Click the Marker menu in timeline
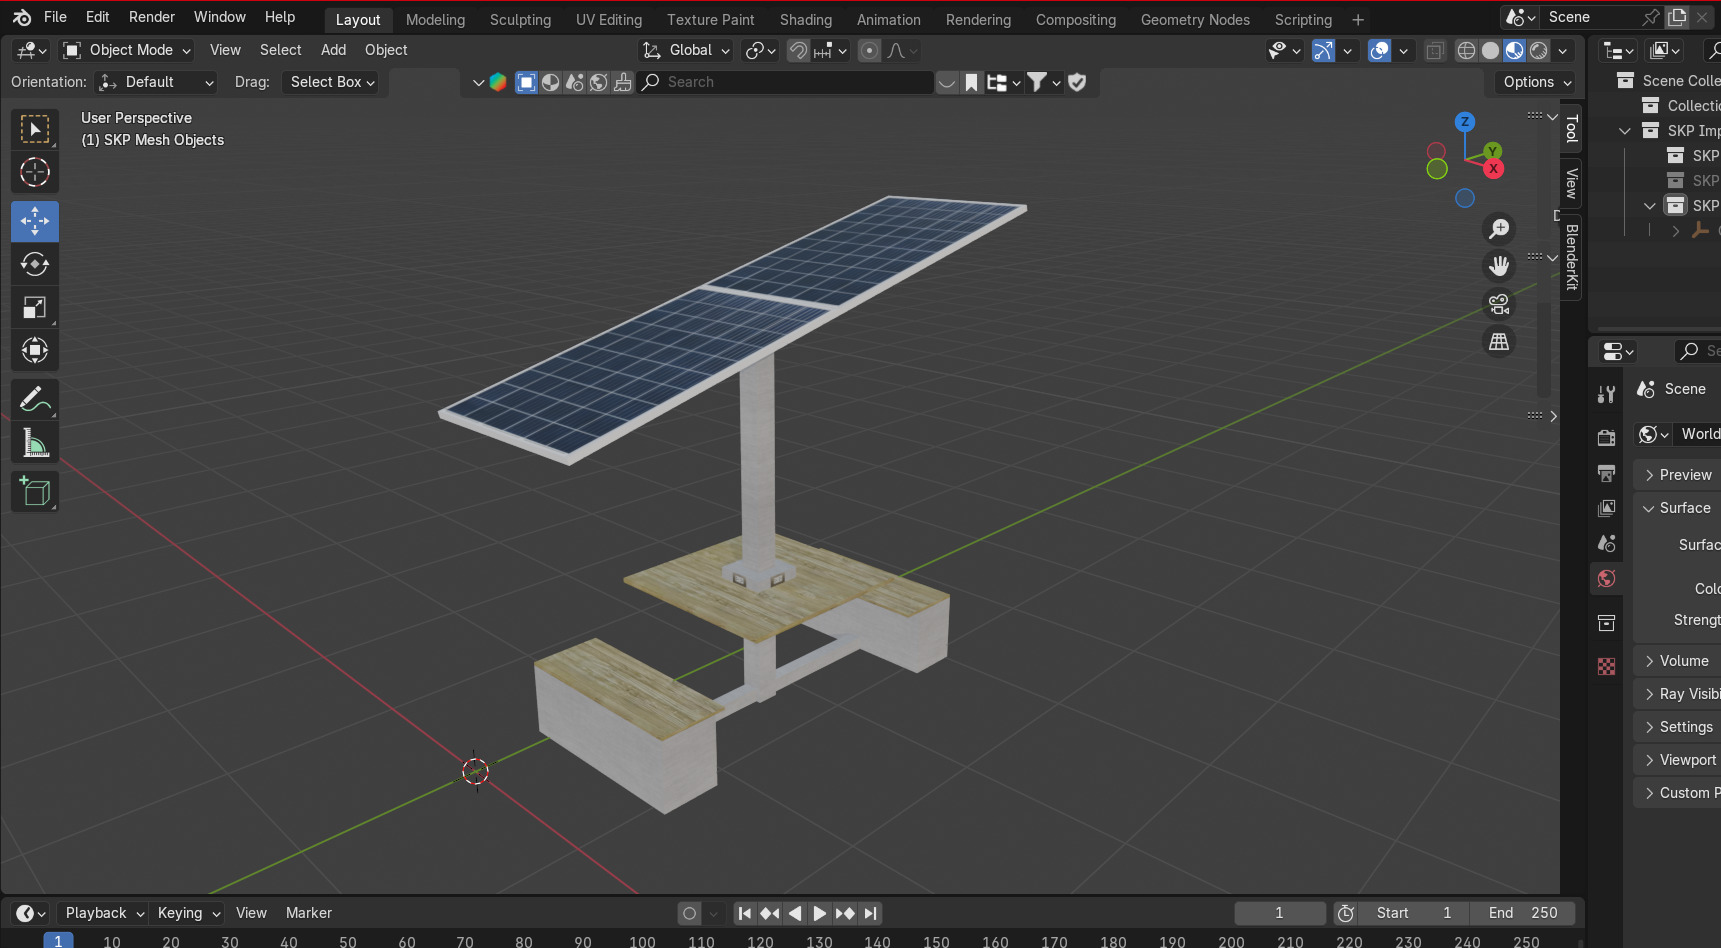Image resolution: width=1721 pixels, height=948 pixels. pyautogui.click(x=309, y=913)
